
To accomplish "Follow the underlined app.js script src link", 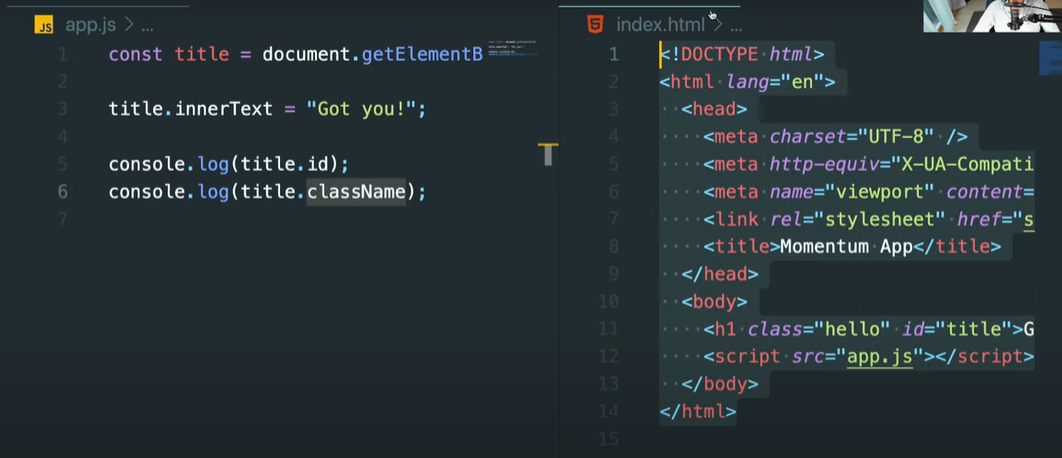I will click(880, 357).
